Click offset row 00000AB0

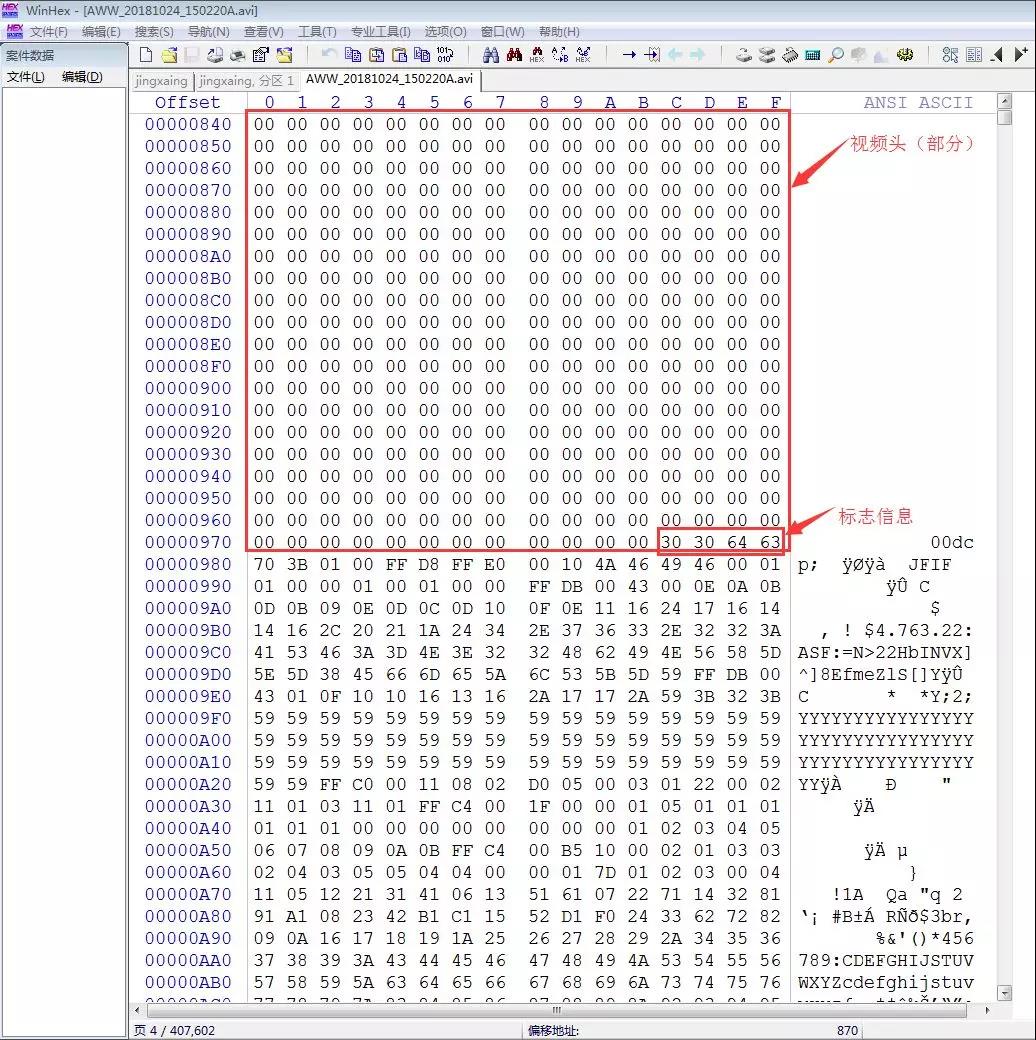pos(188,982)
